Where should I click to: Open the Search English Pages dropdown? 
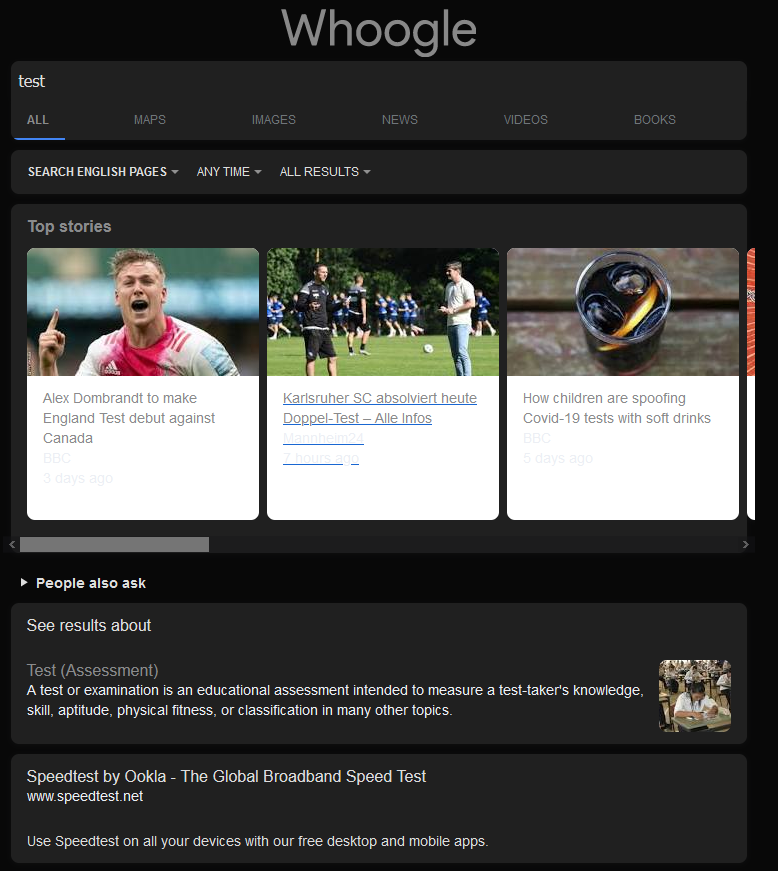pos(103,172)
